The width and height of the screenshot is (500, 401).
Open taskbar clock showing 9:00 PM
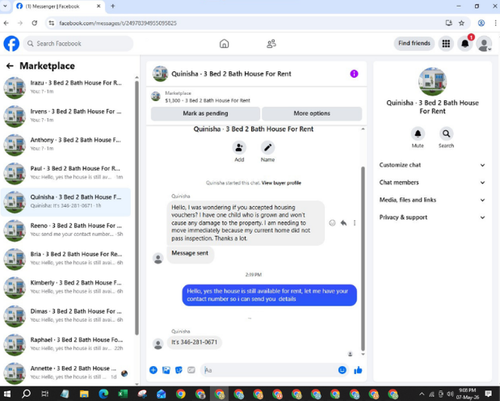coord(467,394)
